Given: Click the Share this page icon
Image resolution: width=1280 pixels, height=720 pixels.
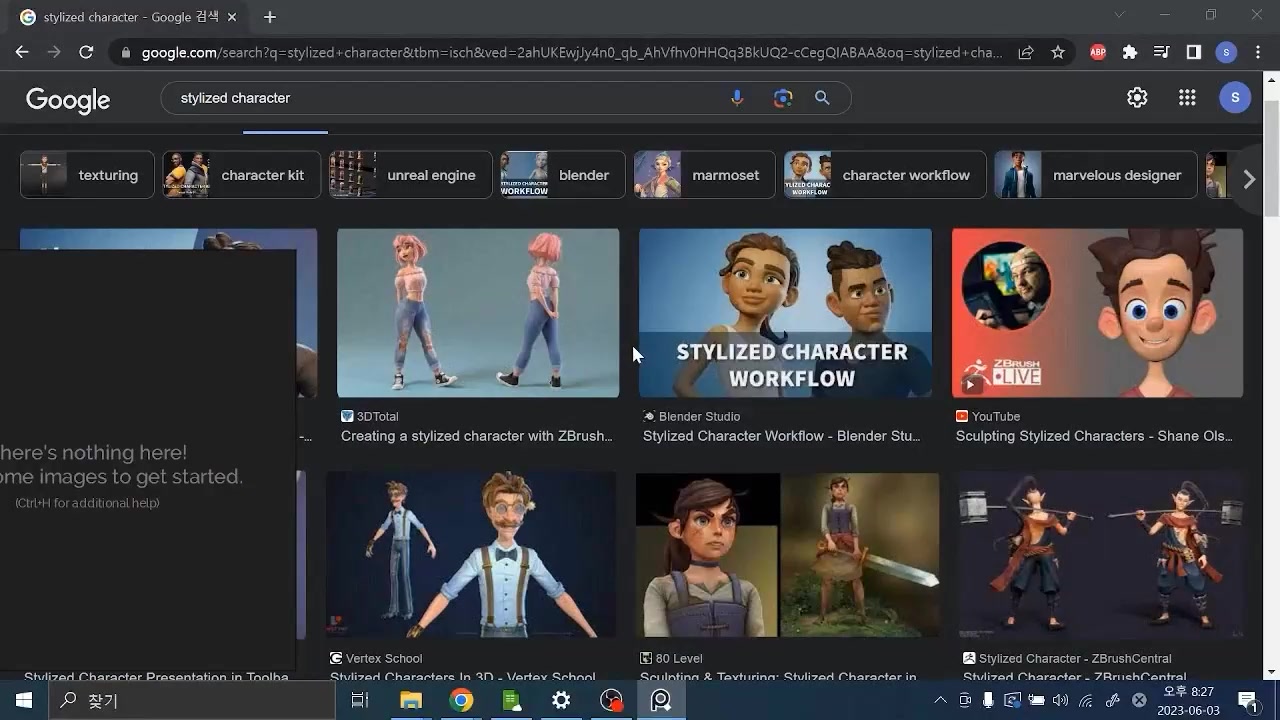Looking at the screenshot, I should point(1026,53).
